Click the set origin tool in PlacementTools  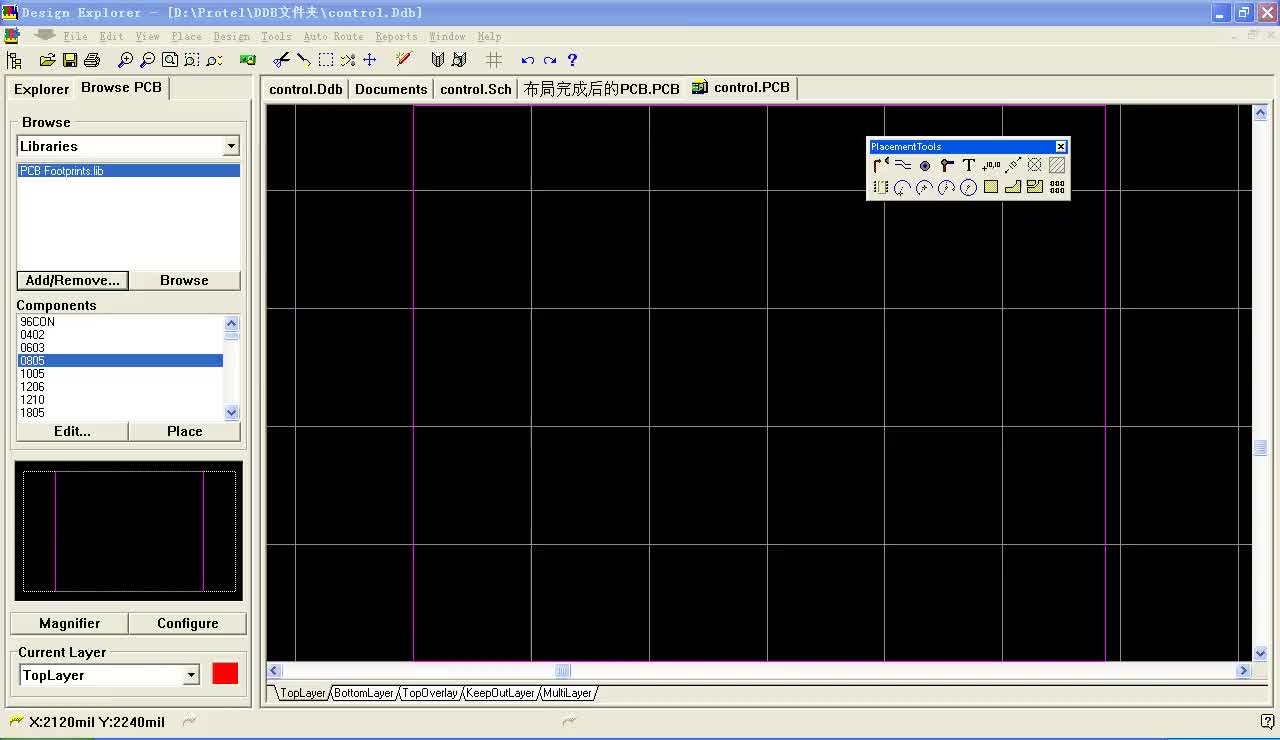(1034, 165)
